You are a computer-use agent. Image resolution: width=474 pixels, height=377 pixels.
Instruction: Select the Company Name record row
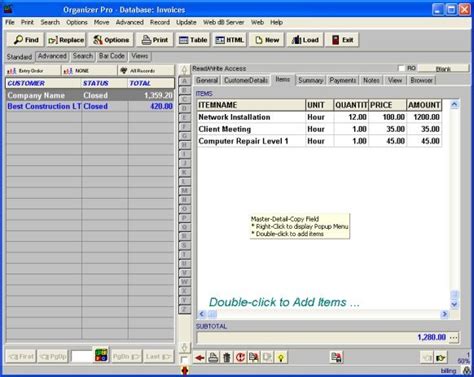tap(90, 95)
